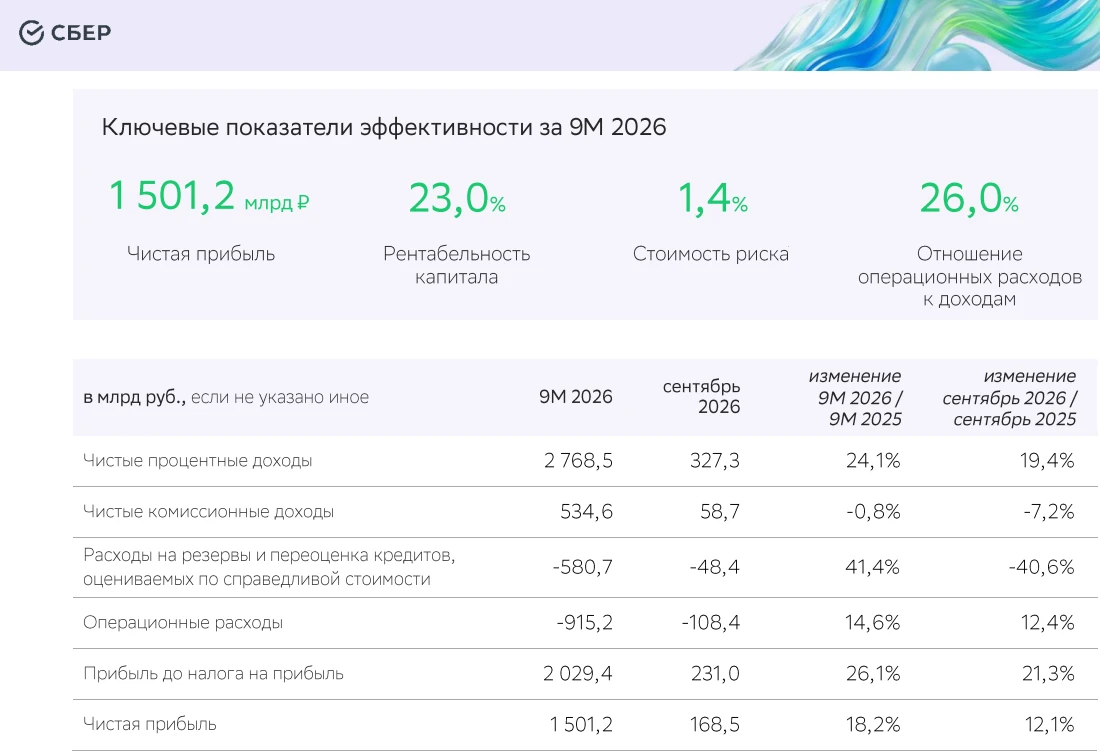Click the value '534,6'

(586, 512)
